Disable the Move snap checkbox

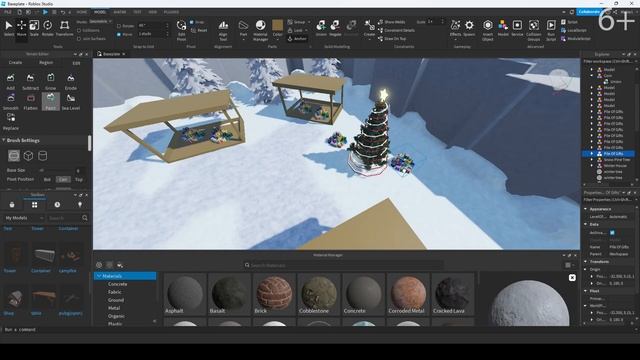[119, 34]
